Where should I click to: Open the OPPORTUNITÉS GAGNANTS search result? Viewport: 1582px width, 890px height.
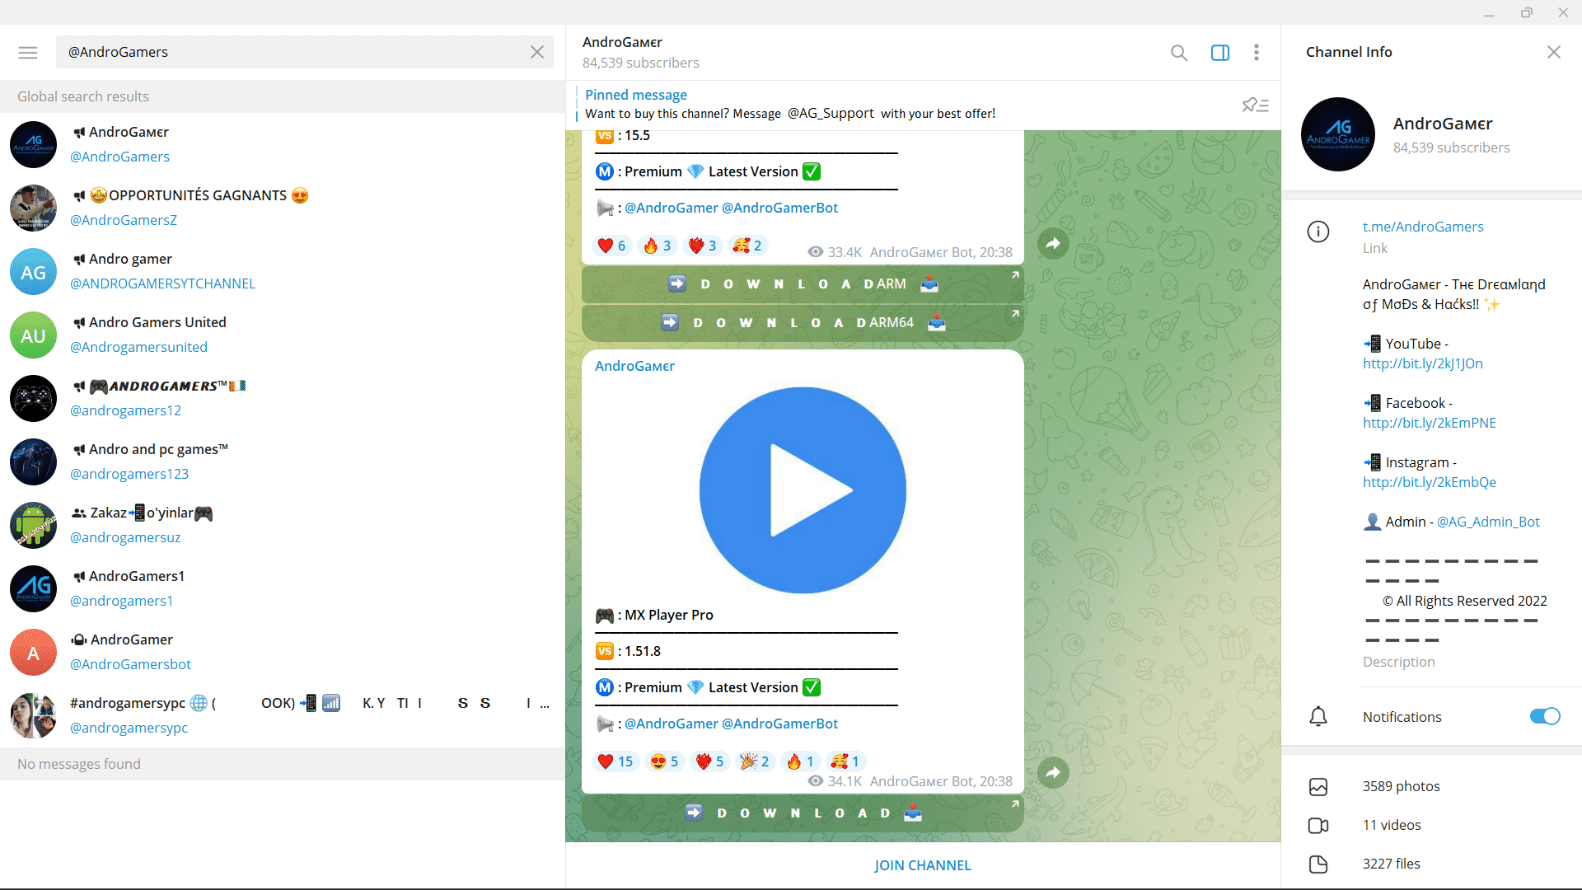(x=283, y=208)
